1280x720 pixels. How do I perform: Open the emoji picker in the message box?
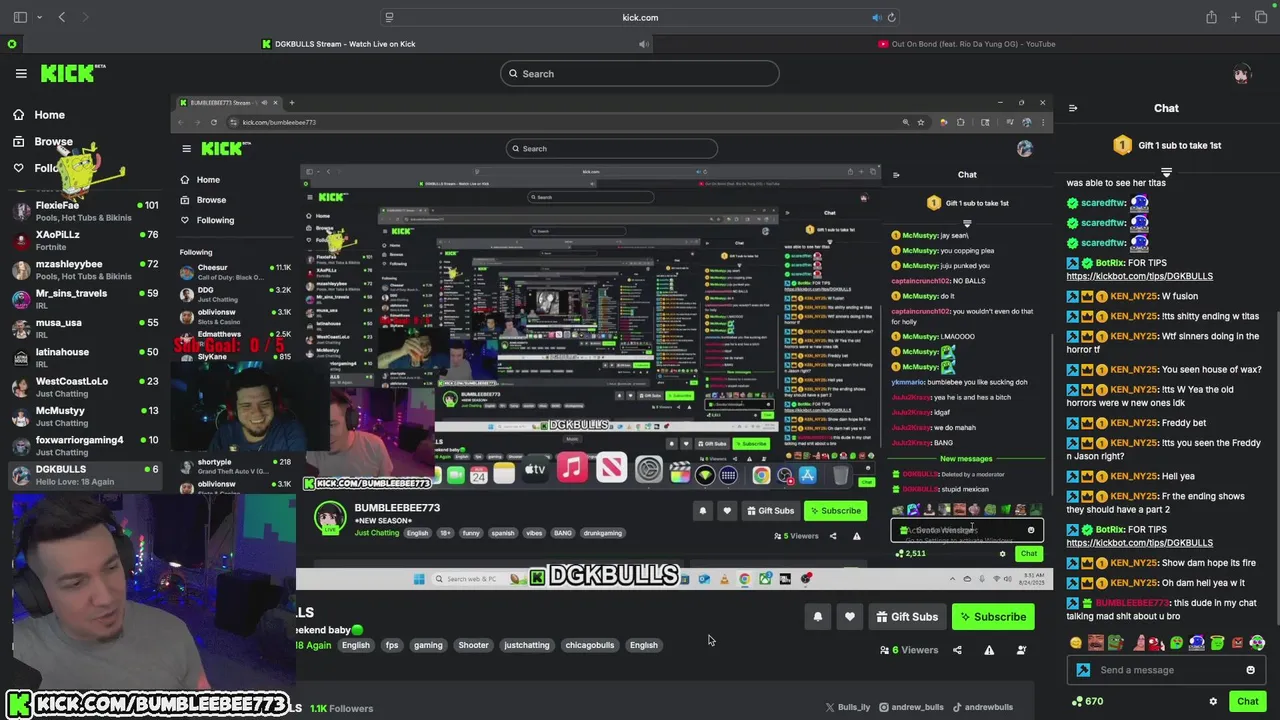click(x=1250, y=670)
